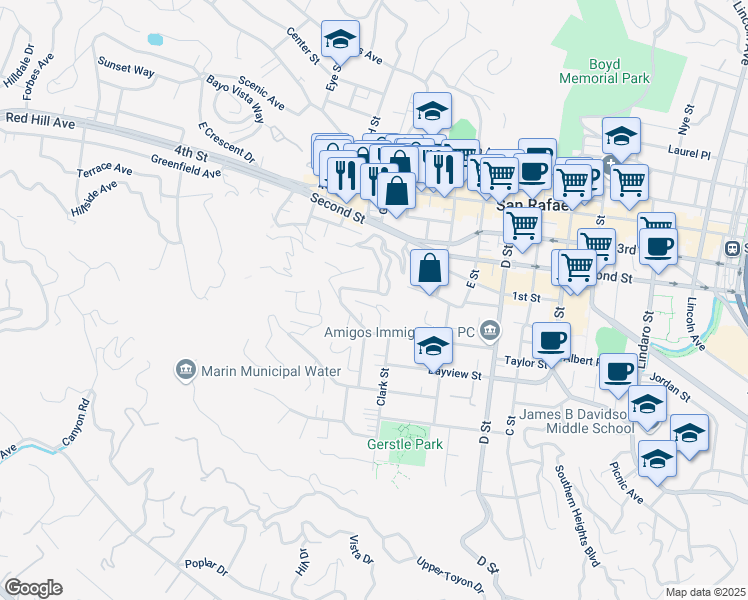Click the Bayo Vista Way label
Viewport: 748px width, 600px height.
tap(235, 99)
